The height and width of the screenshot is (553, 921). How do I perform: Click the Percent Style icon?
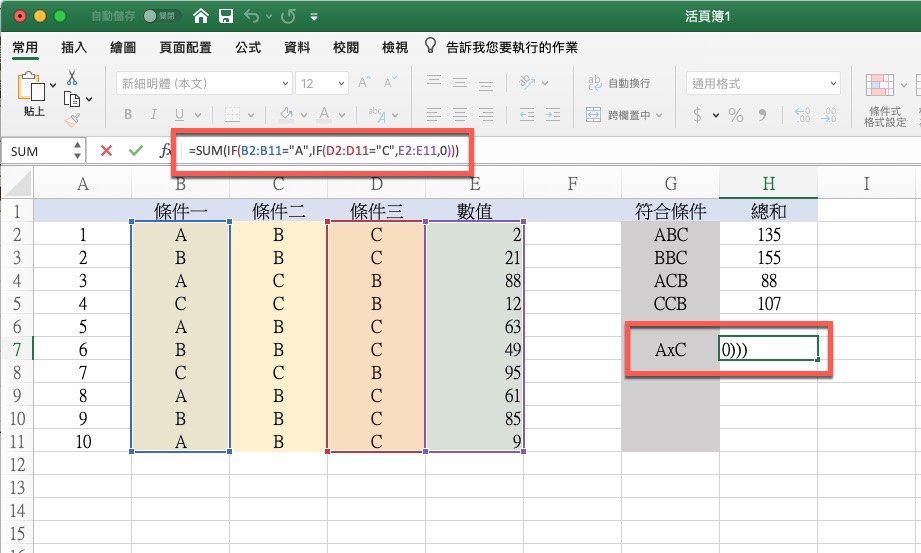click(x=736, y=115)
